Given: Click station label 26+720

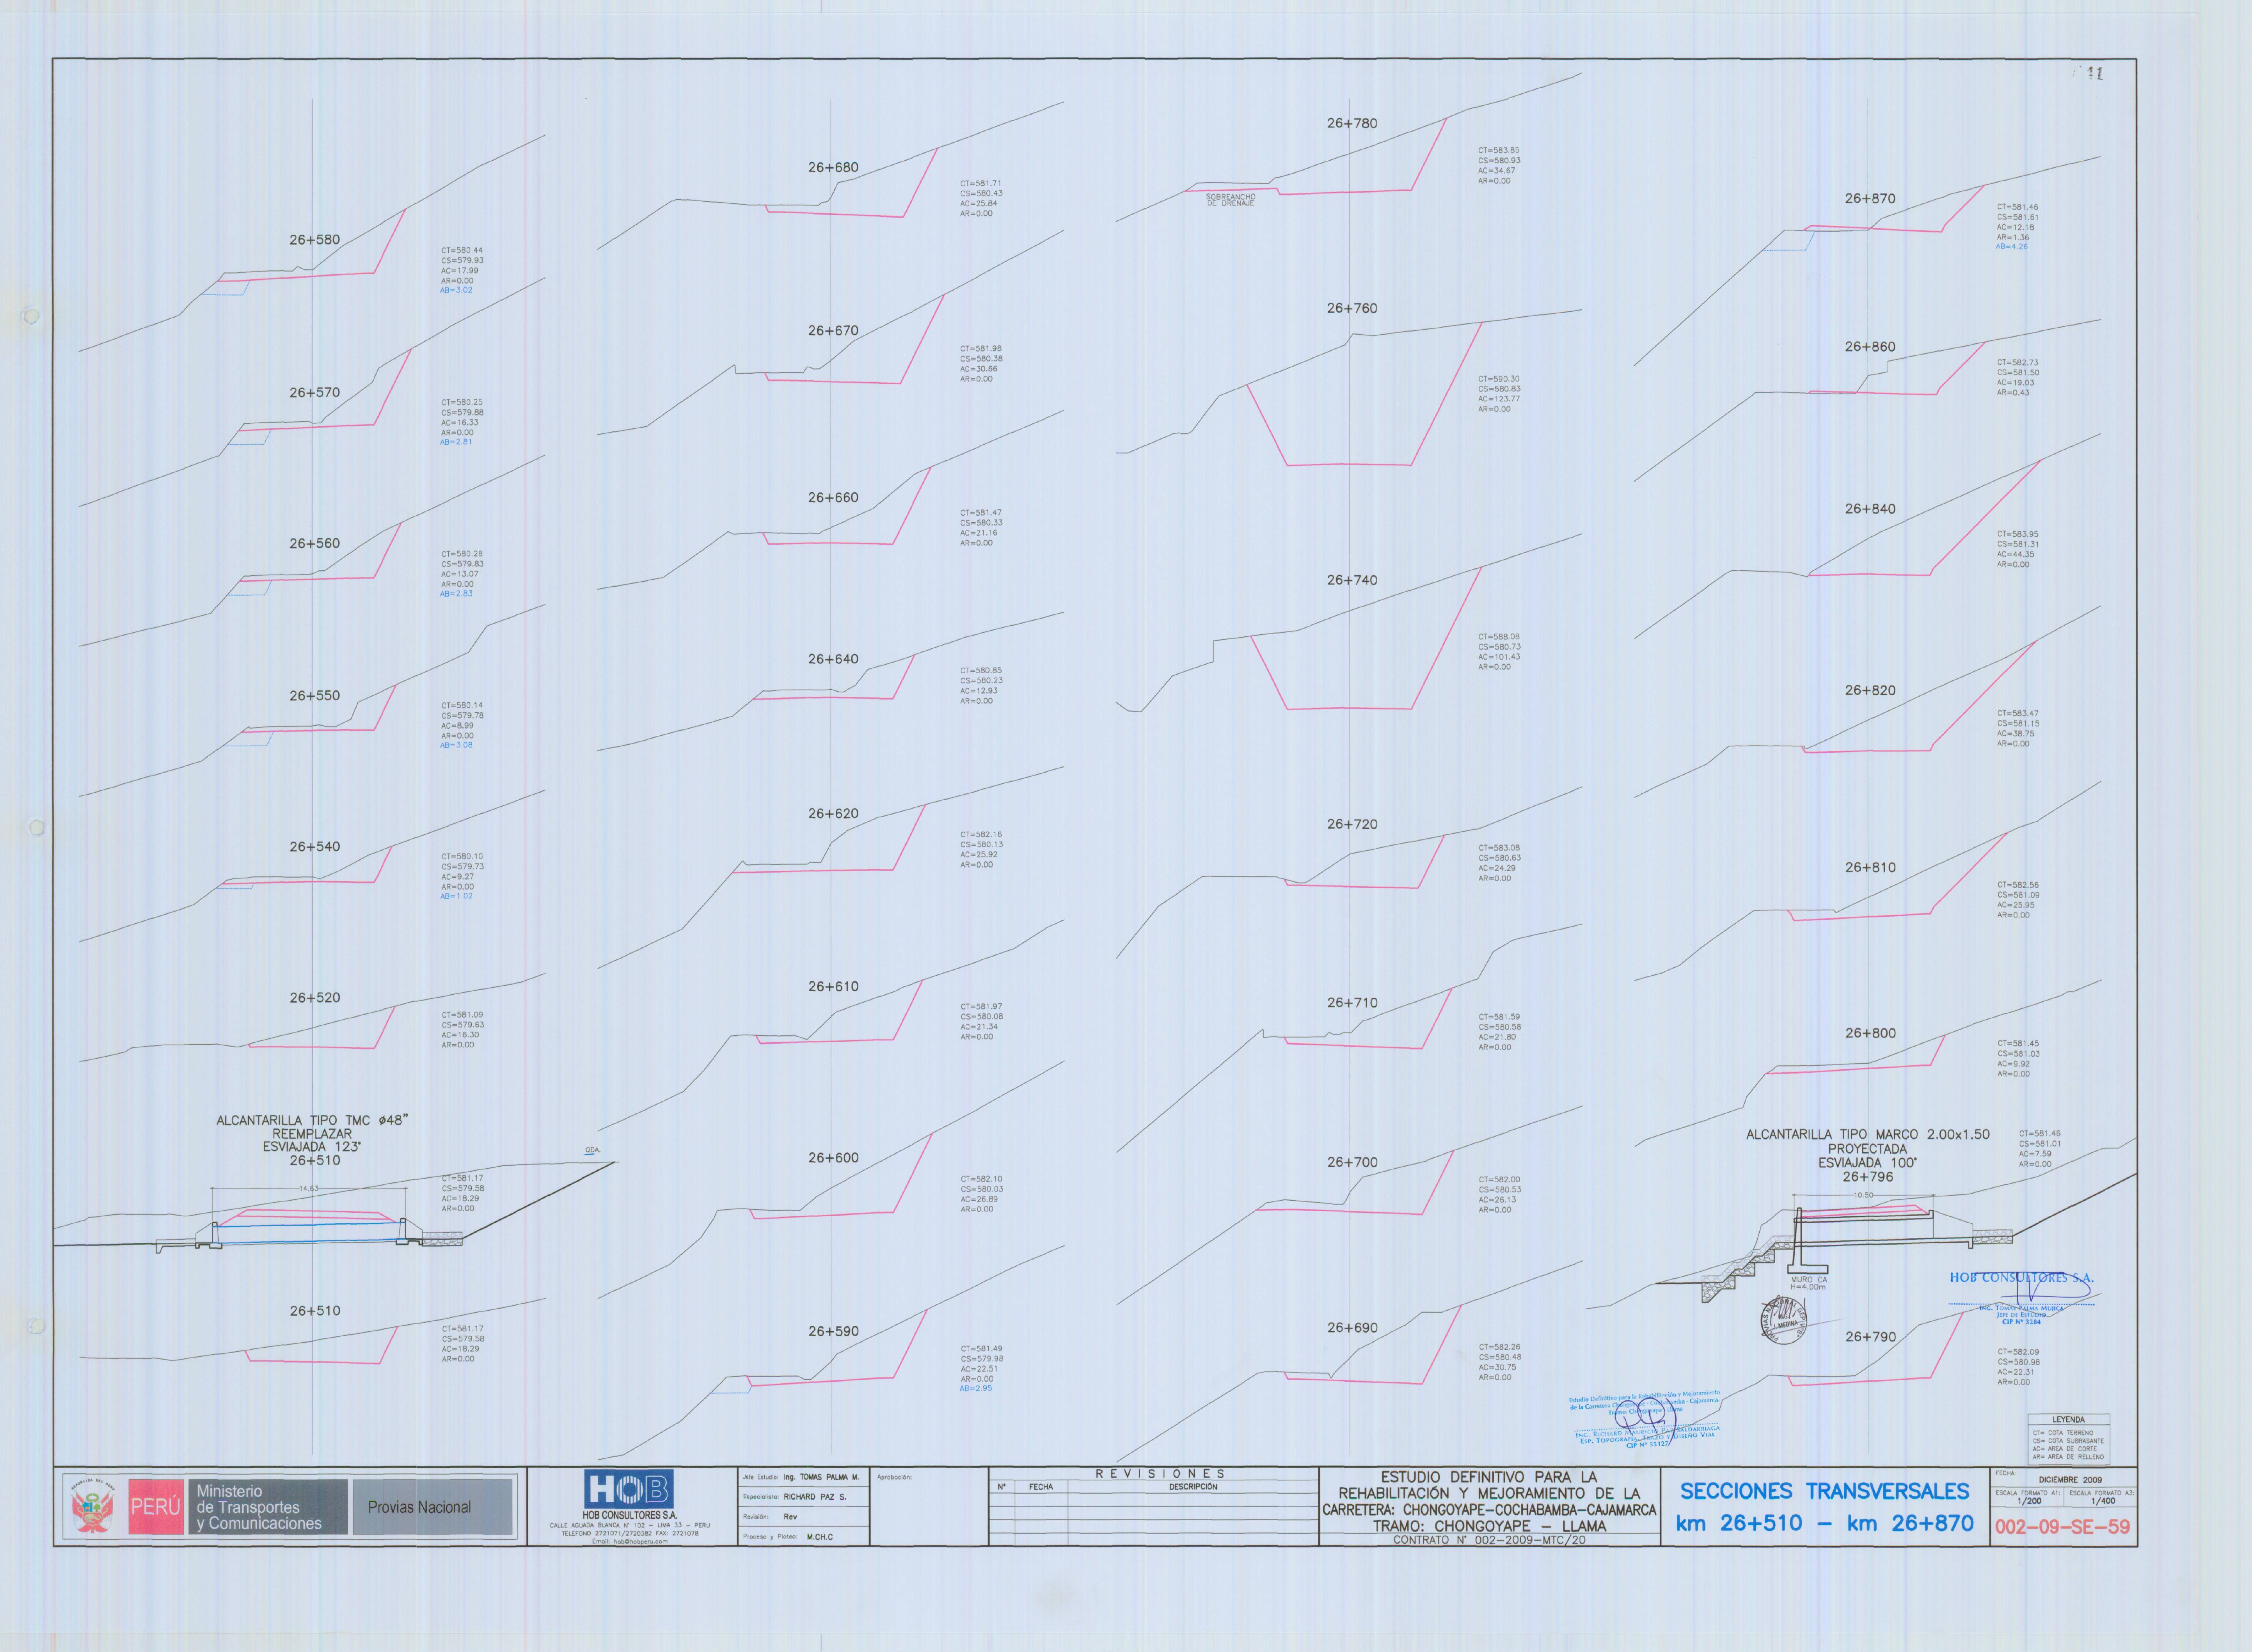Looking at the screenshot, I should tap(1352, 825).
